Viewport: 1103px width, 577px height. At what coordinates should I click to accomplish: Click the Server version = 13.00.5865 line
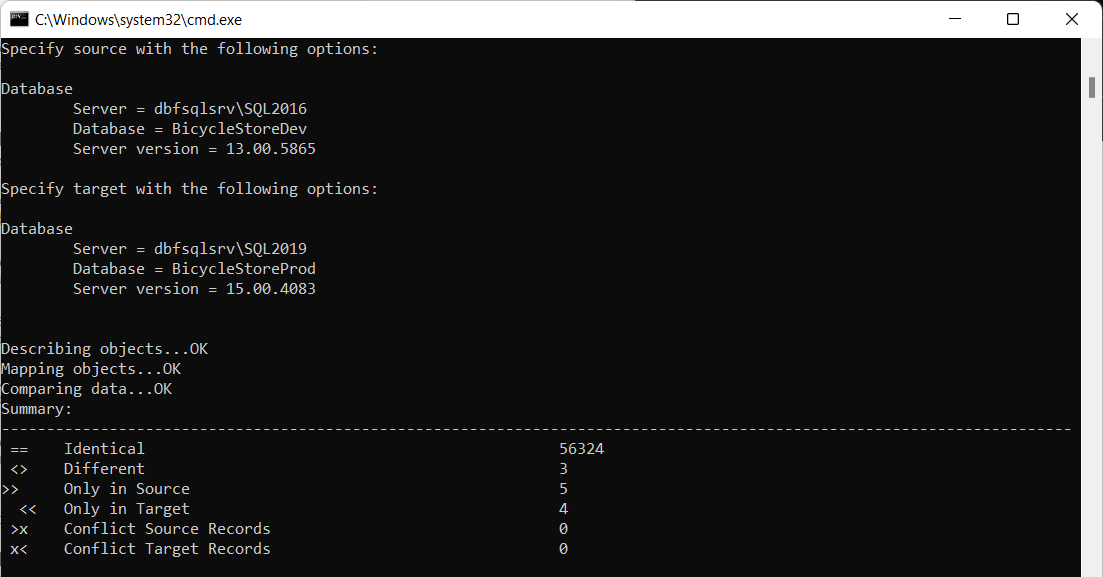click(194, 148)
